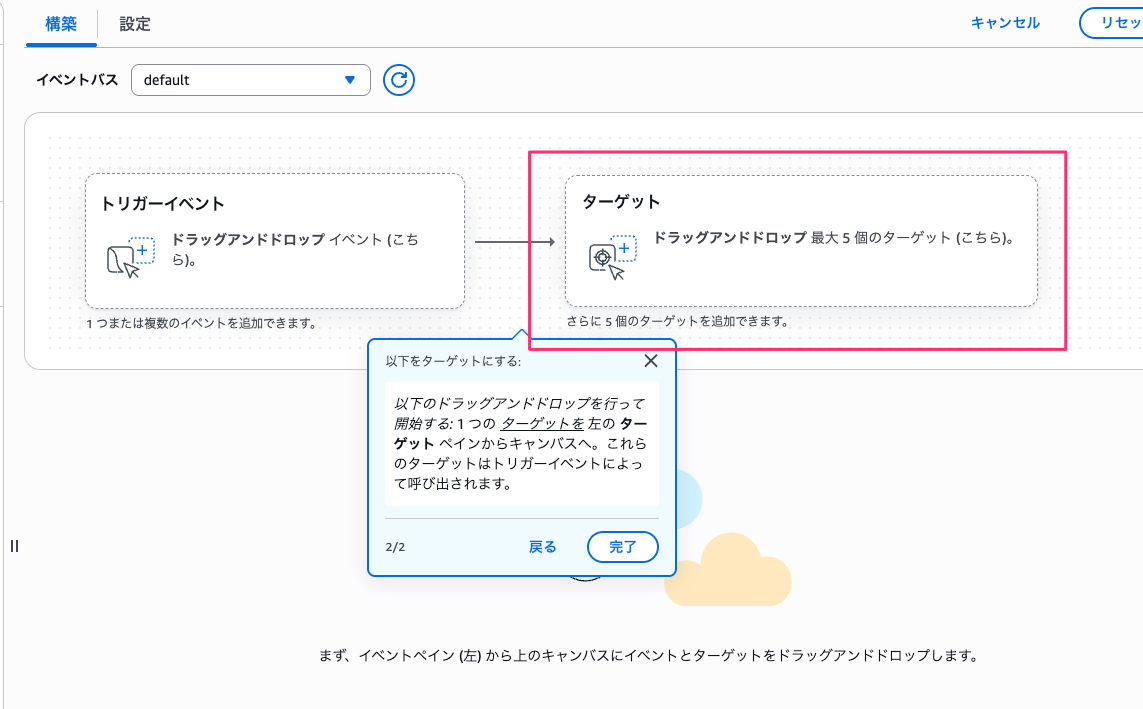The image size is (1143, 709).
Task: Select the ターゲット card heading
Action: click(621, 201)
